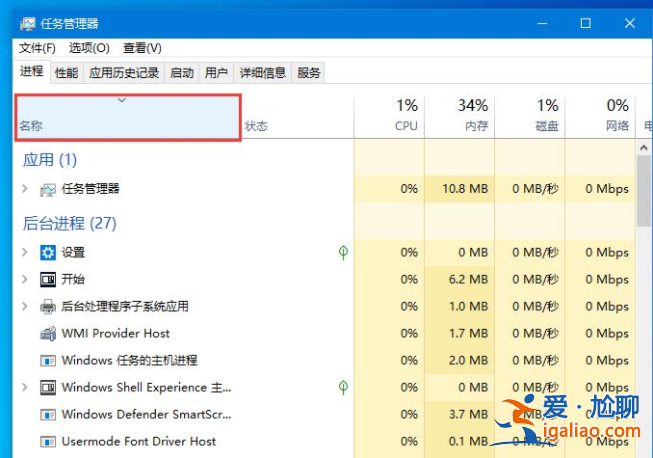
Task: Select the 开始 process row
Action: click(324, 279)
